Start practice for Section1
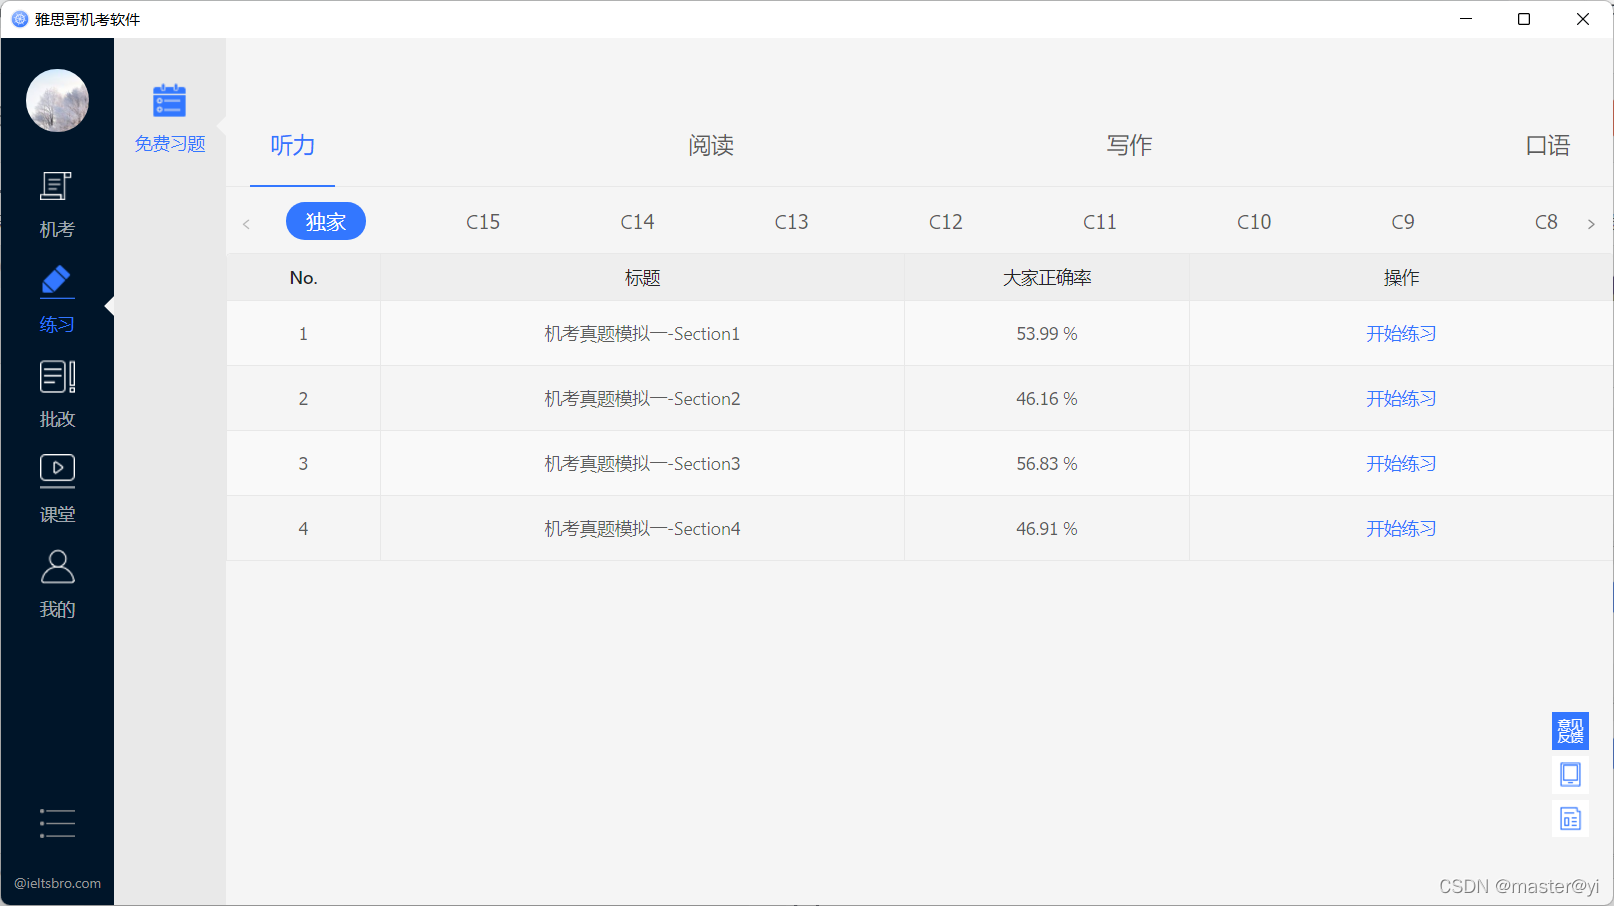The width and height of the screenshot is (1614, 906). 1401,334
